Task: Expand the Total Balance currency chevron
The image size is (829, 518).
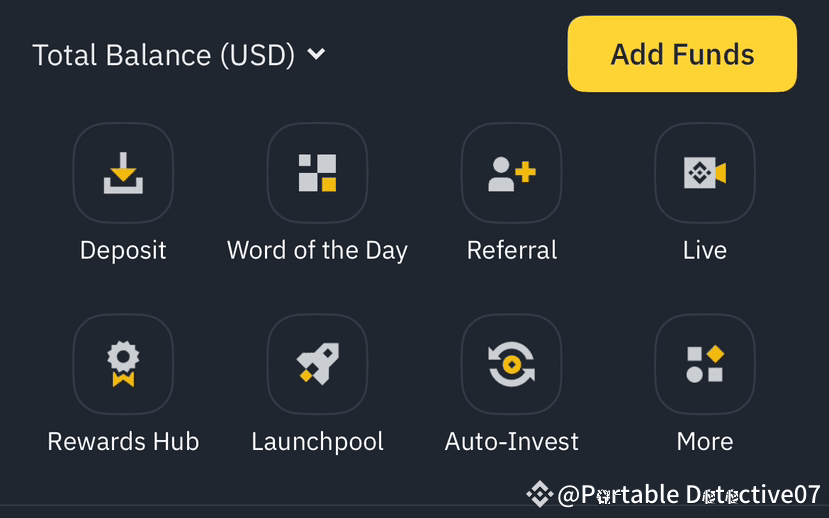Action: pos(316,54)
